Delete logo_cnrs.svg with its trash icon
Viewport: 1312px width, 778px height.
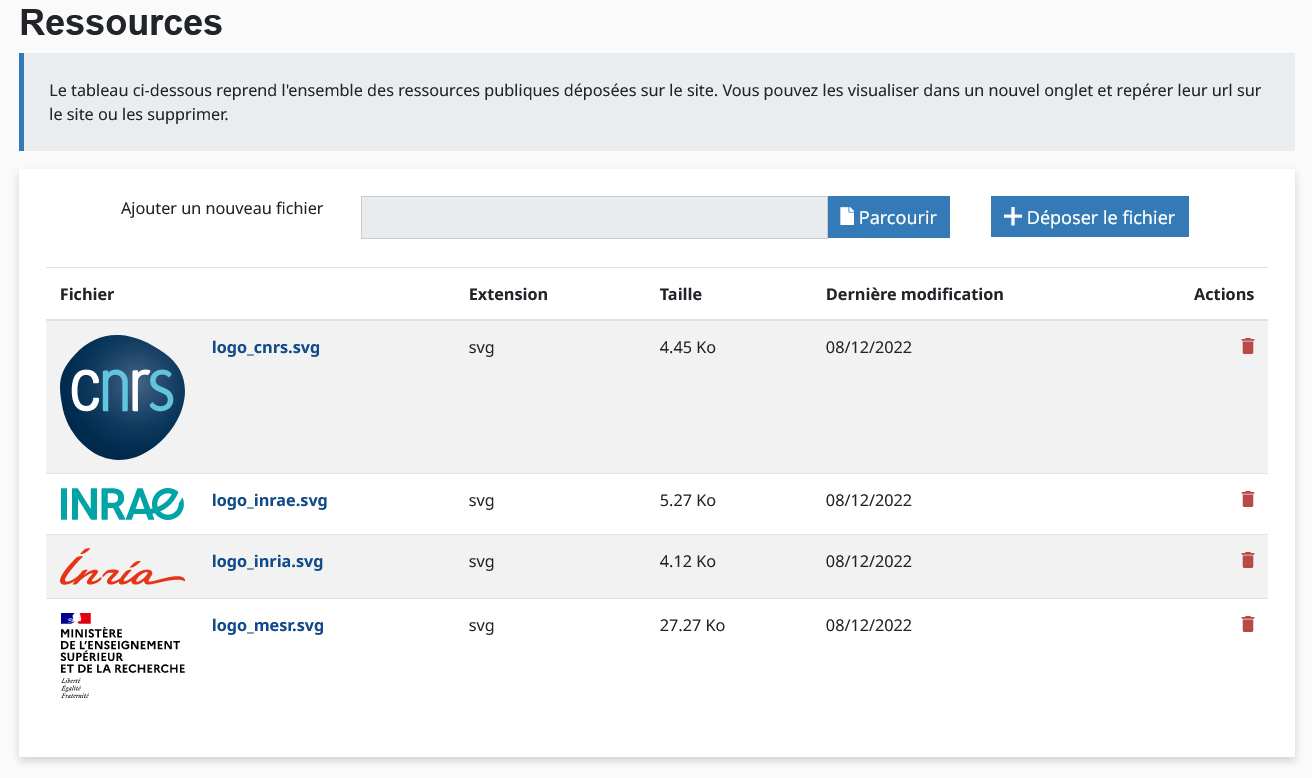click(x=1247, y=346)
